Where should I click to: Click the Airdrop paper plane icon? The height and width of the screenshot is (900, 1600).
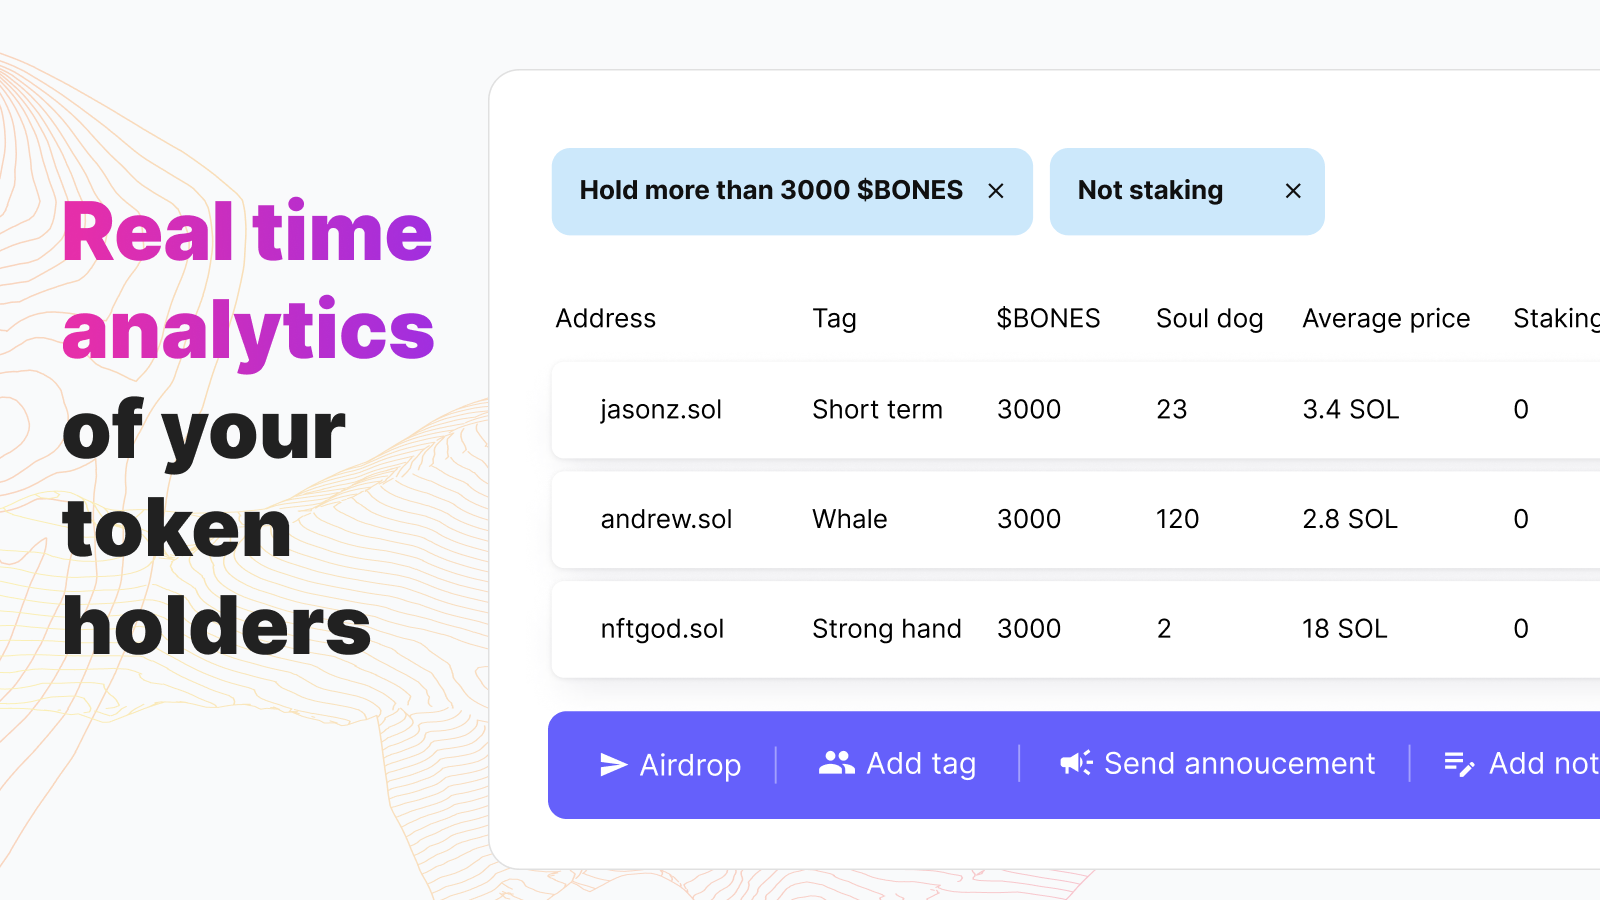613,765
